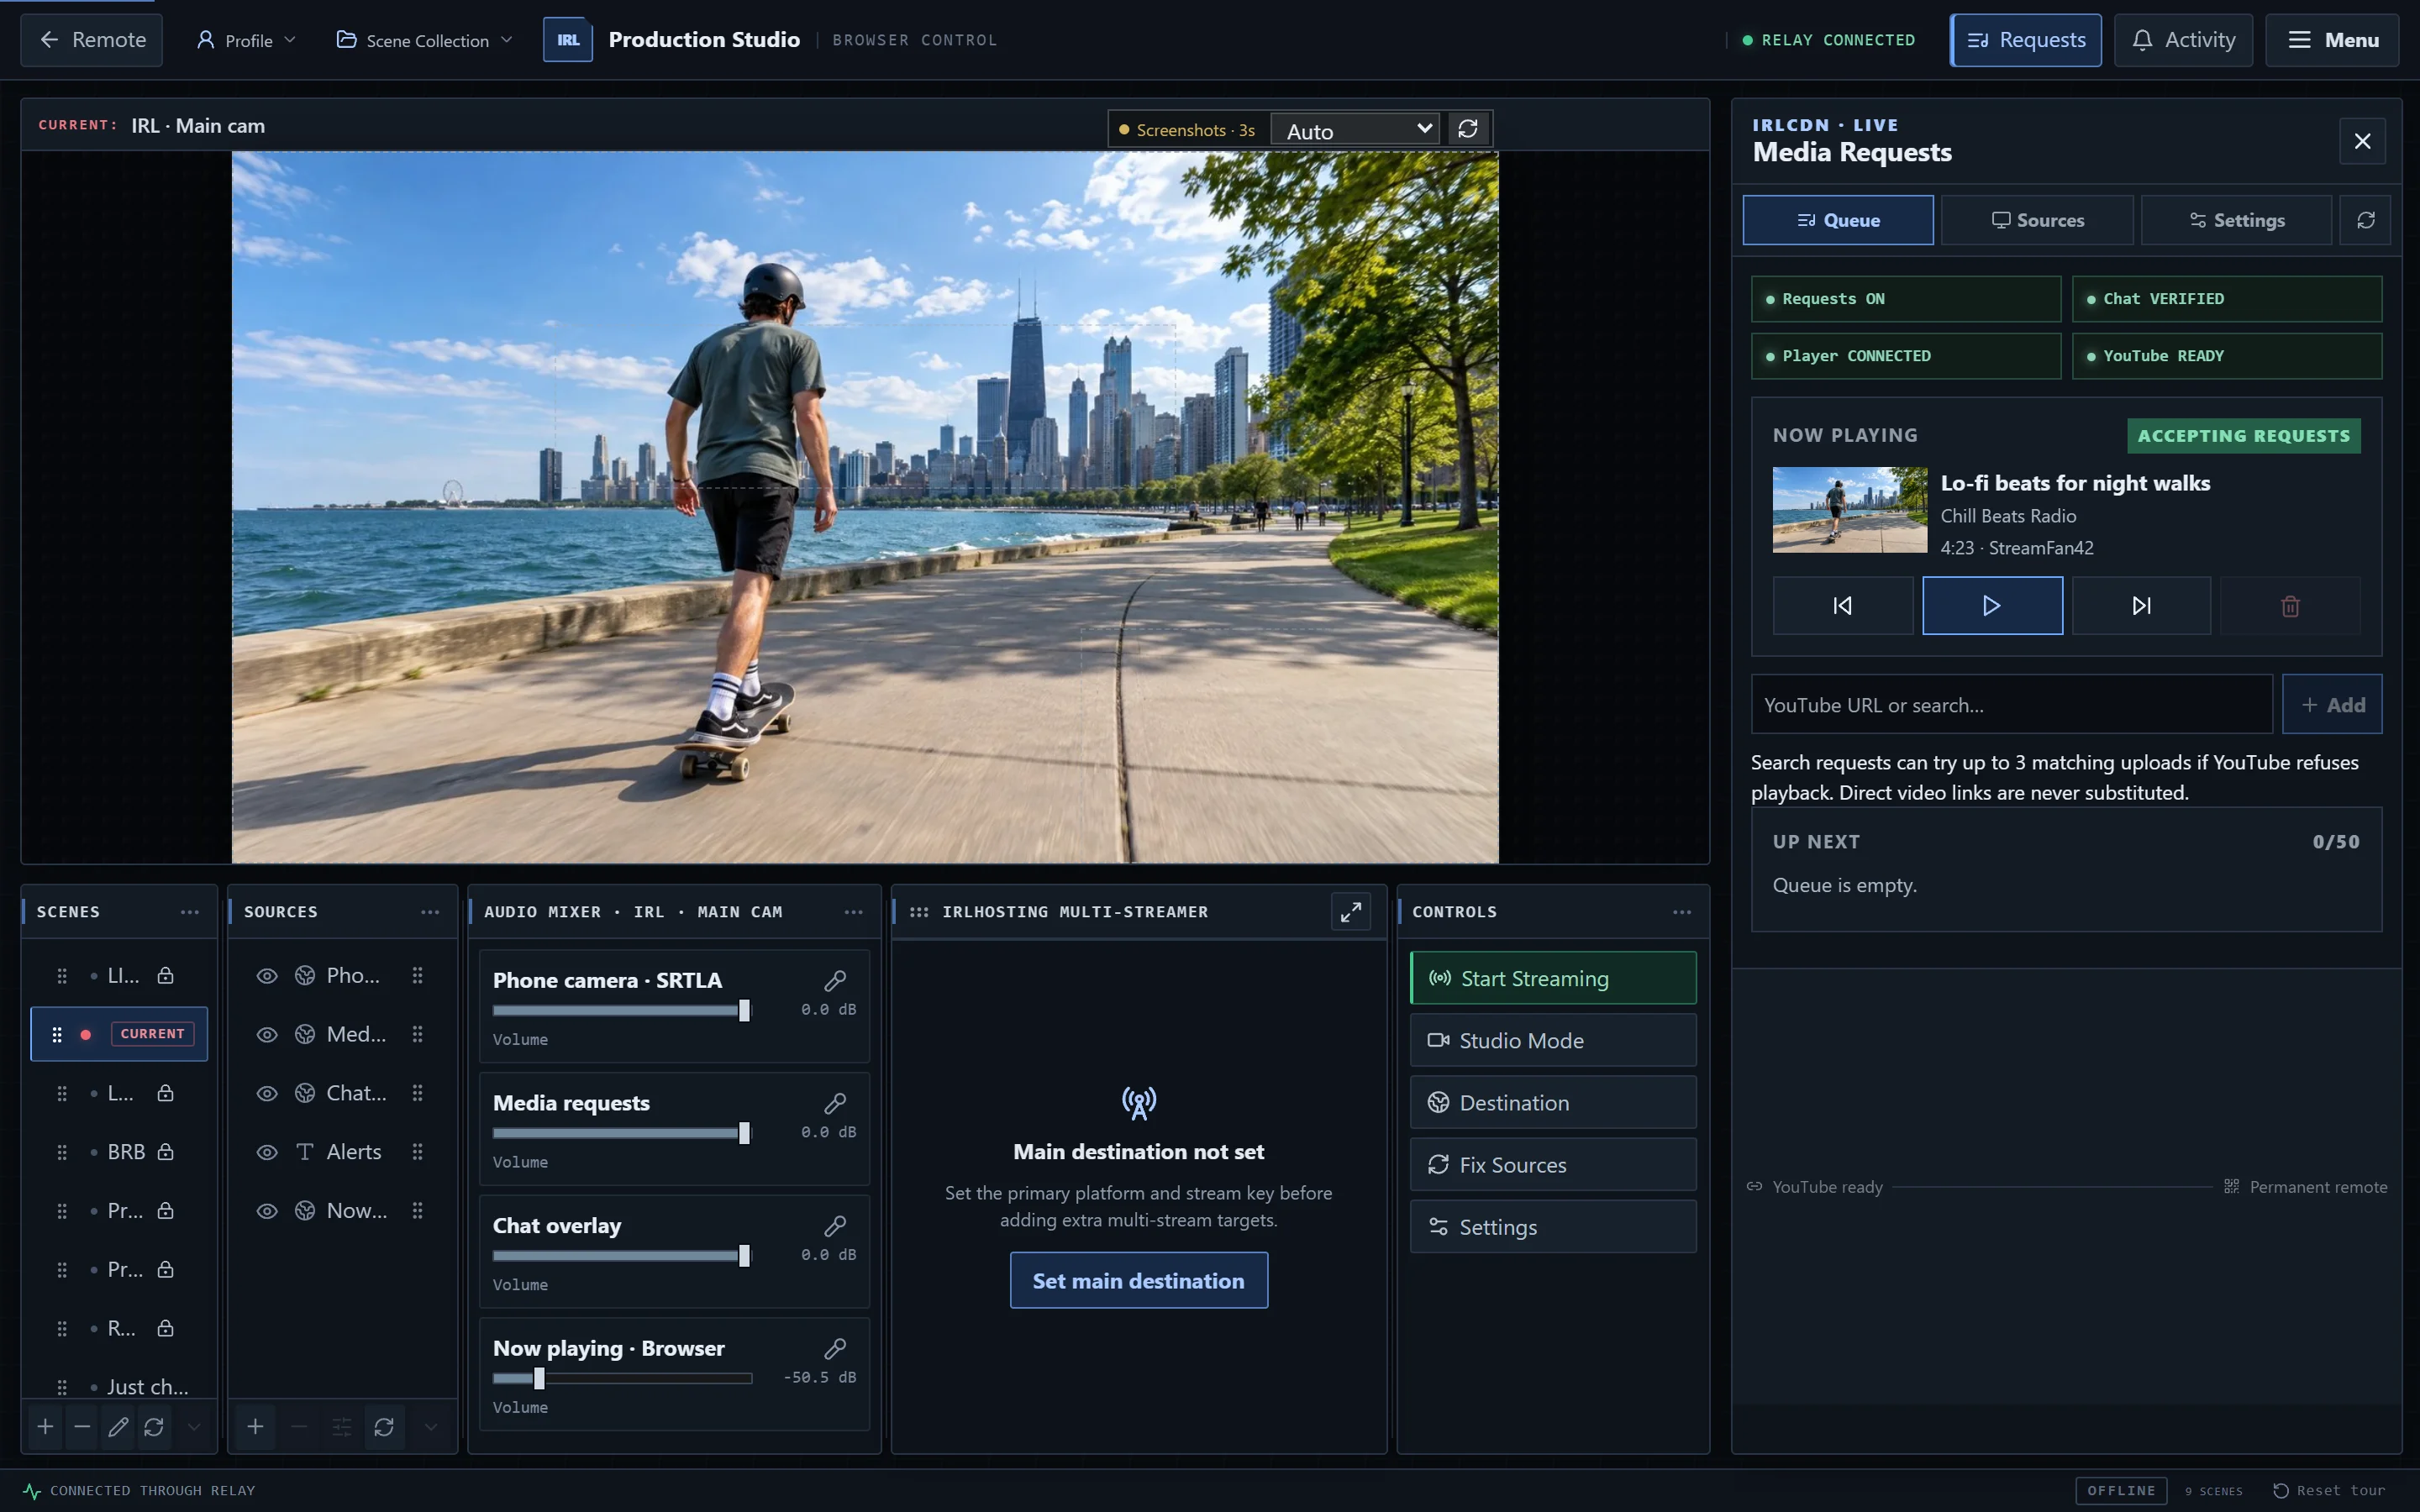Image resolution: width=2420 pixels, height=1512 pixels.
Task: Open Scenes panel options menu
Action: coord(190,911)
